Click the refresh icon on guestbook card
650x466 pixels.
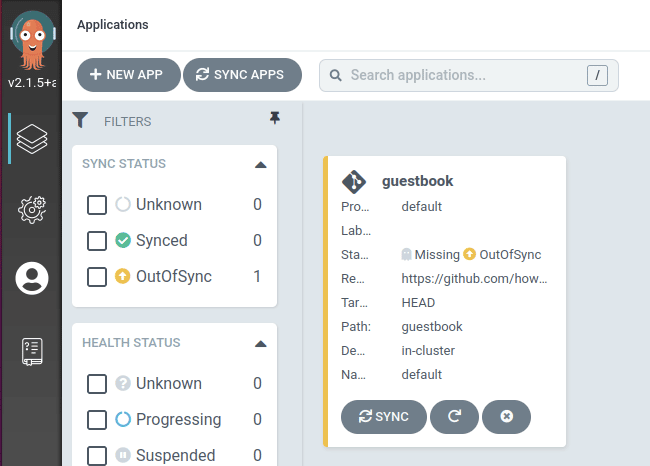click(454, 417)
